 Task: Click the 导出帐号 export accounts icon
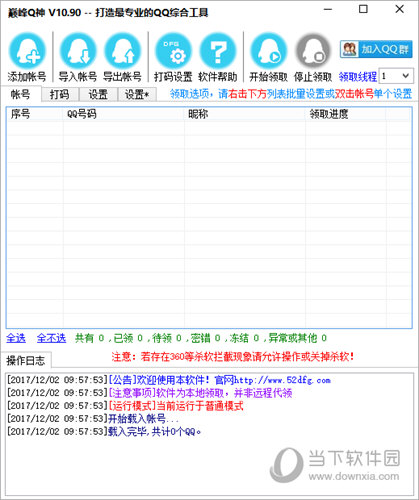tap(122, 51)
